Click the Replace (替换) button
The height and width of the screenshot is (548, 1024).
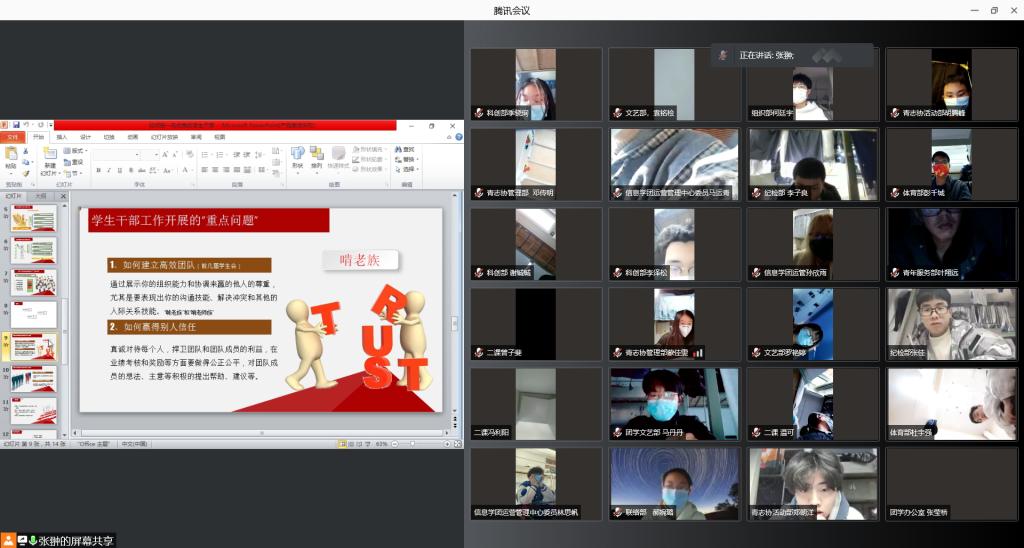point(406,159)
